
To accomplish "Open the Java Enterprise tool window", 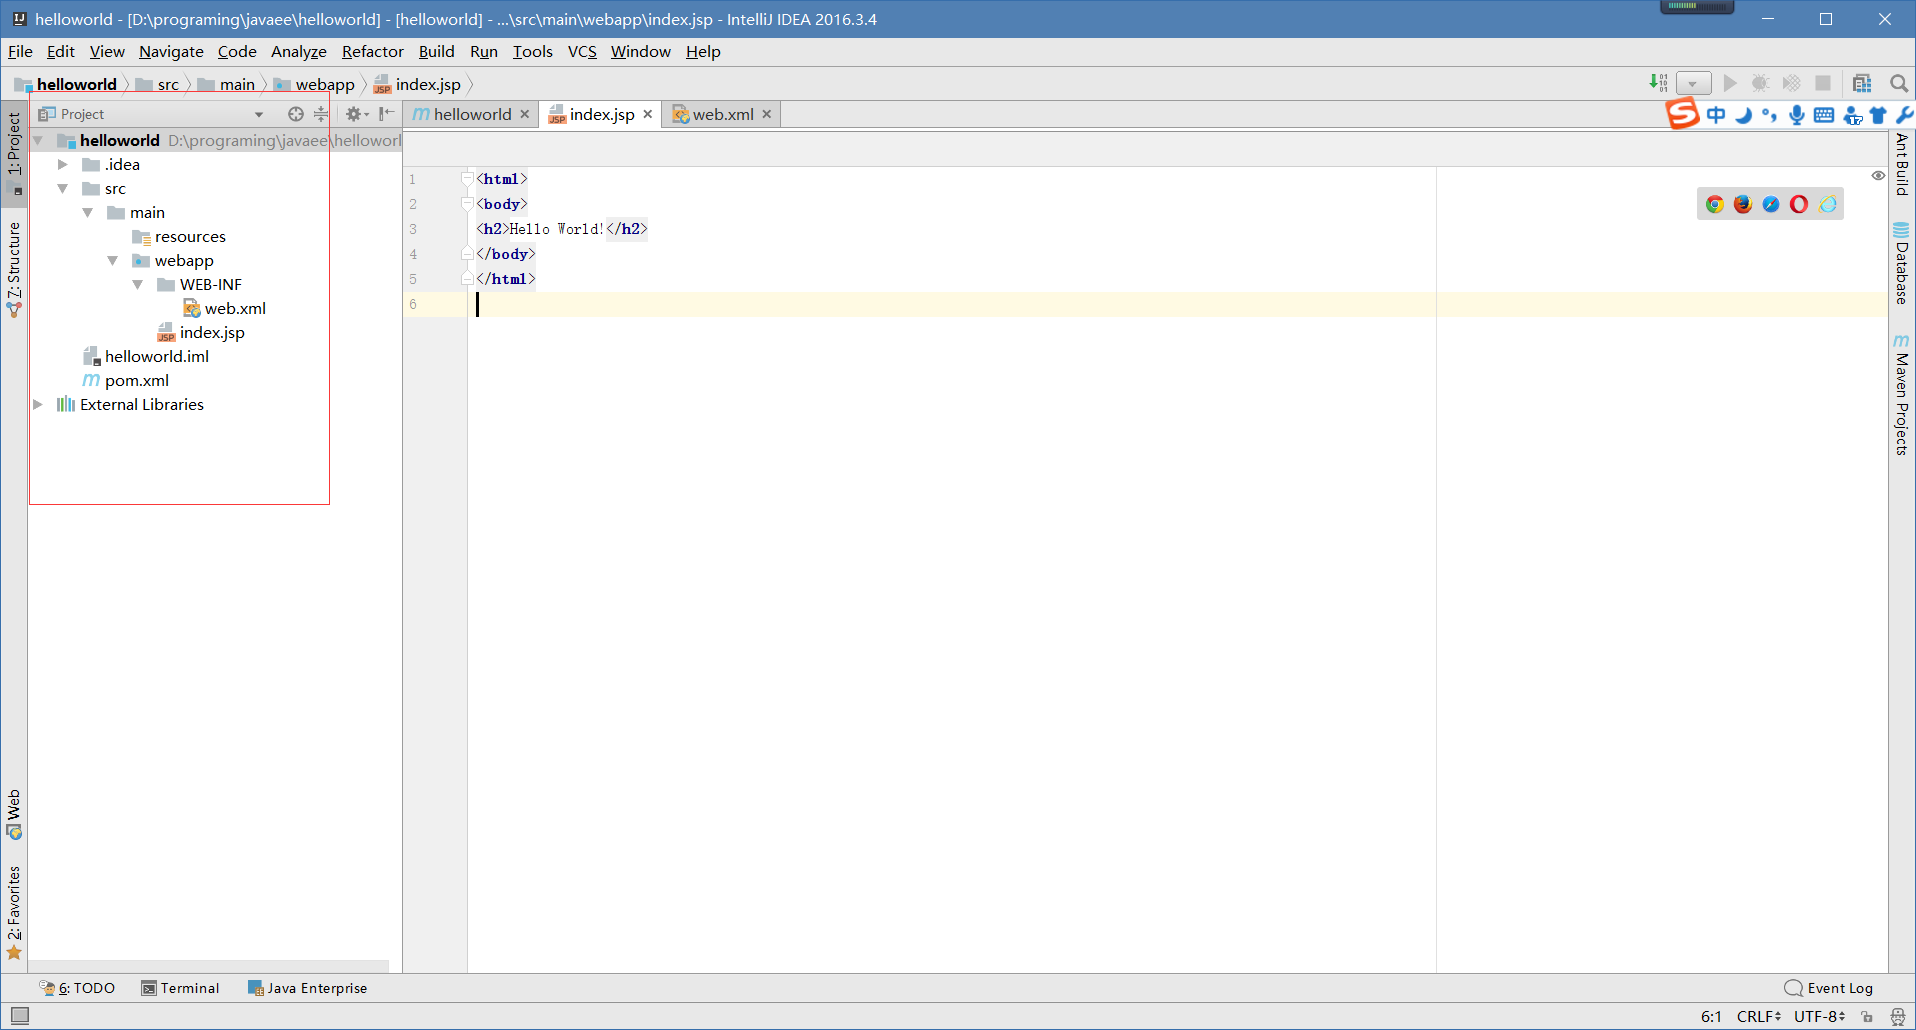I will tap(307, 988).
